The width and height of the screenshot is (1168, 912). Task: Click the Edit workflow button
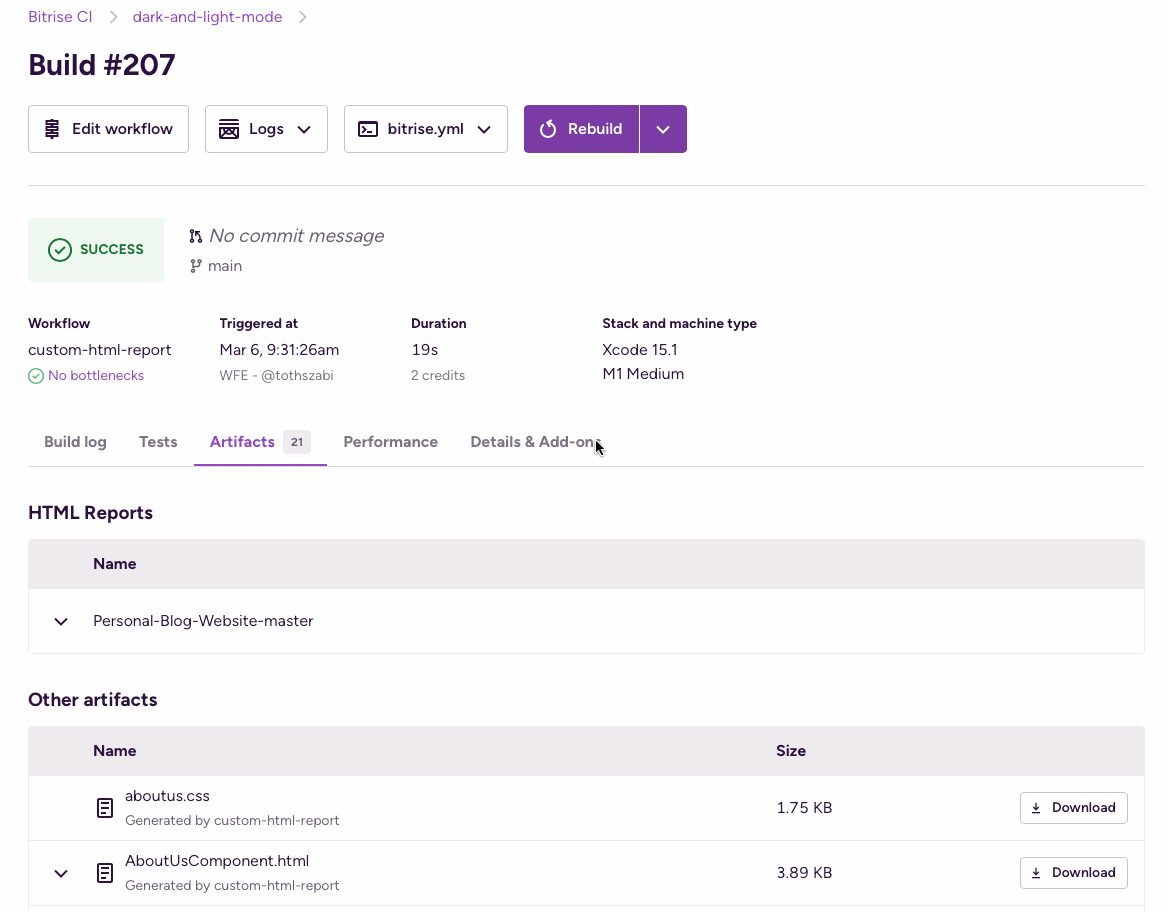[x=108, y=129]
